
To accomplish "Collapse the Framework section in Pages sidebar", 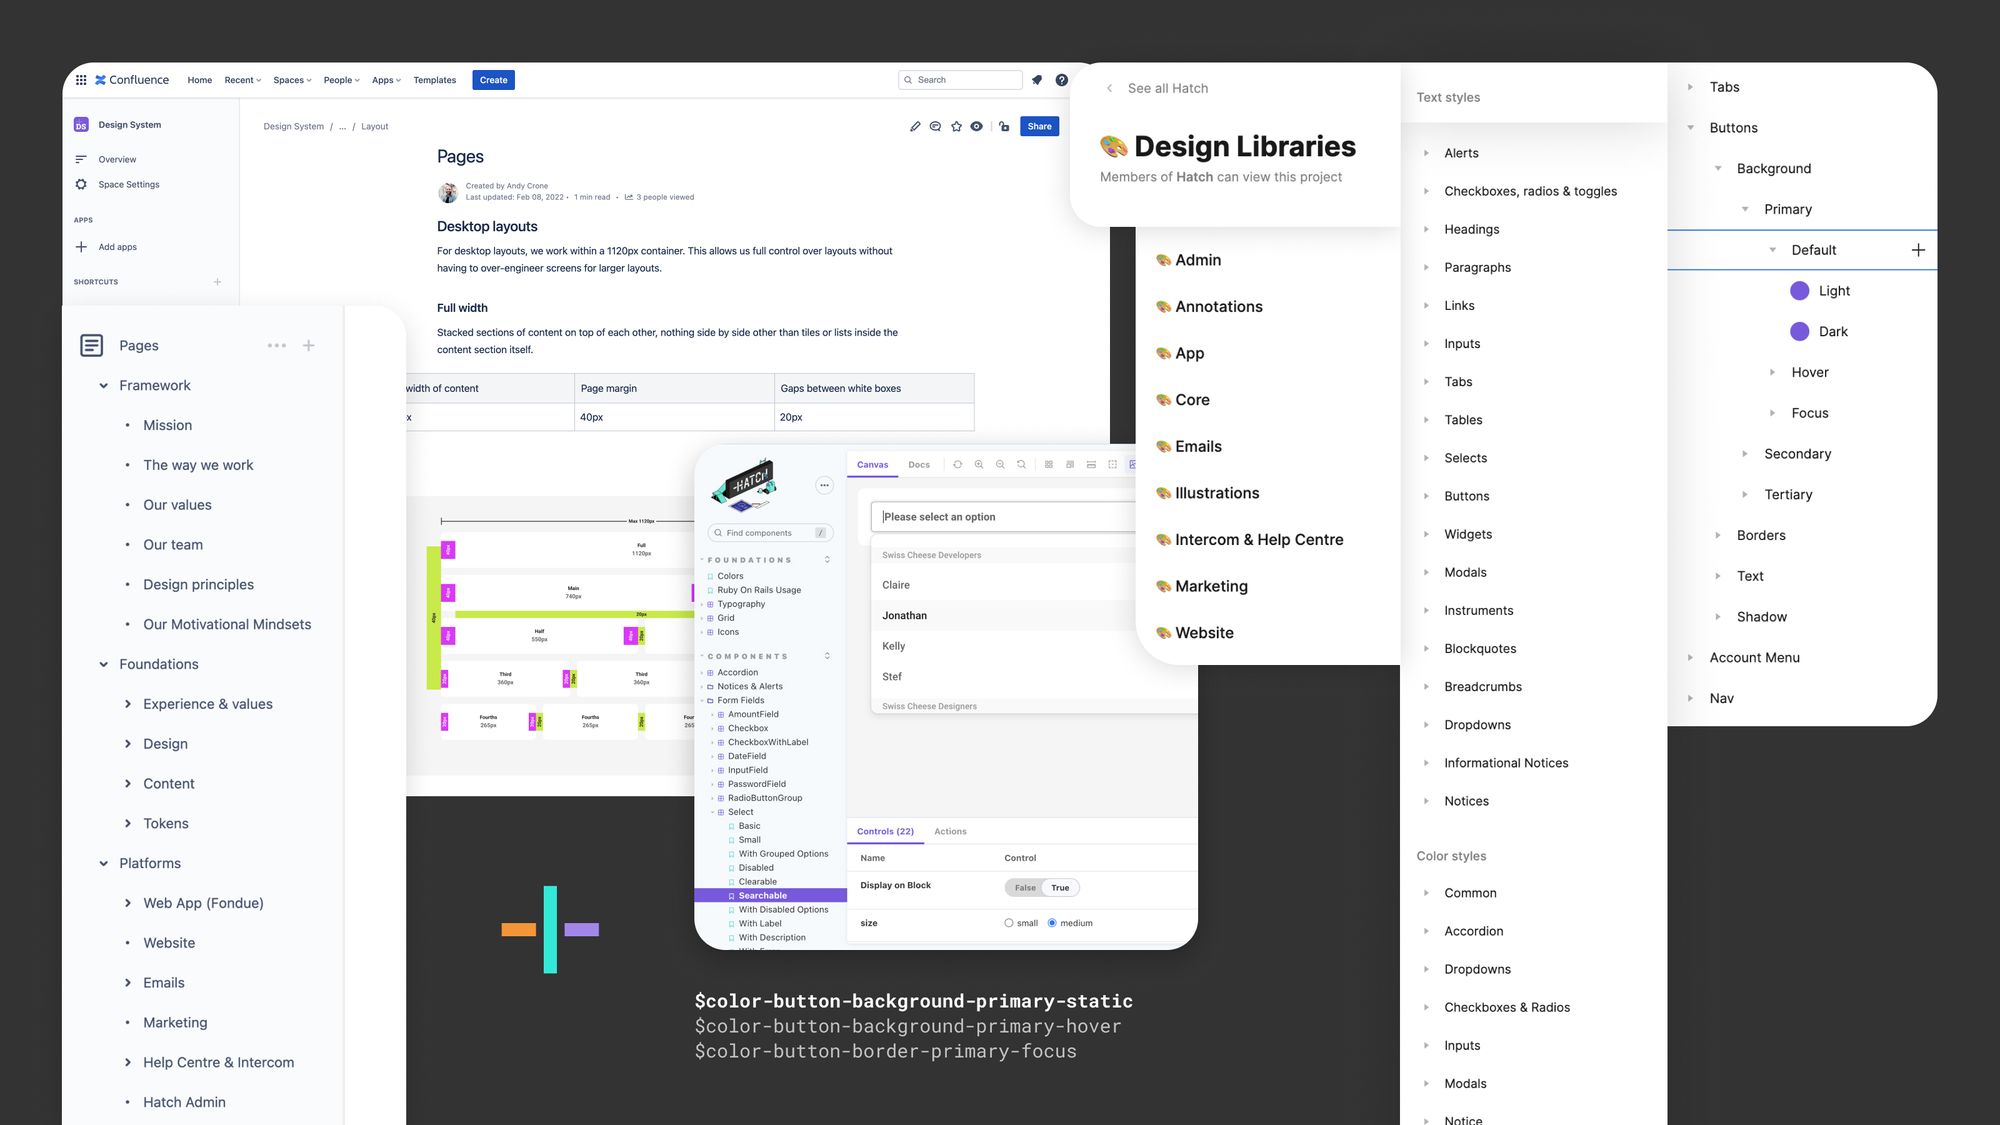I will tap(103, 385).
